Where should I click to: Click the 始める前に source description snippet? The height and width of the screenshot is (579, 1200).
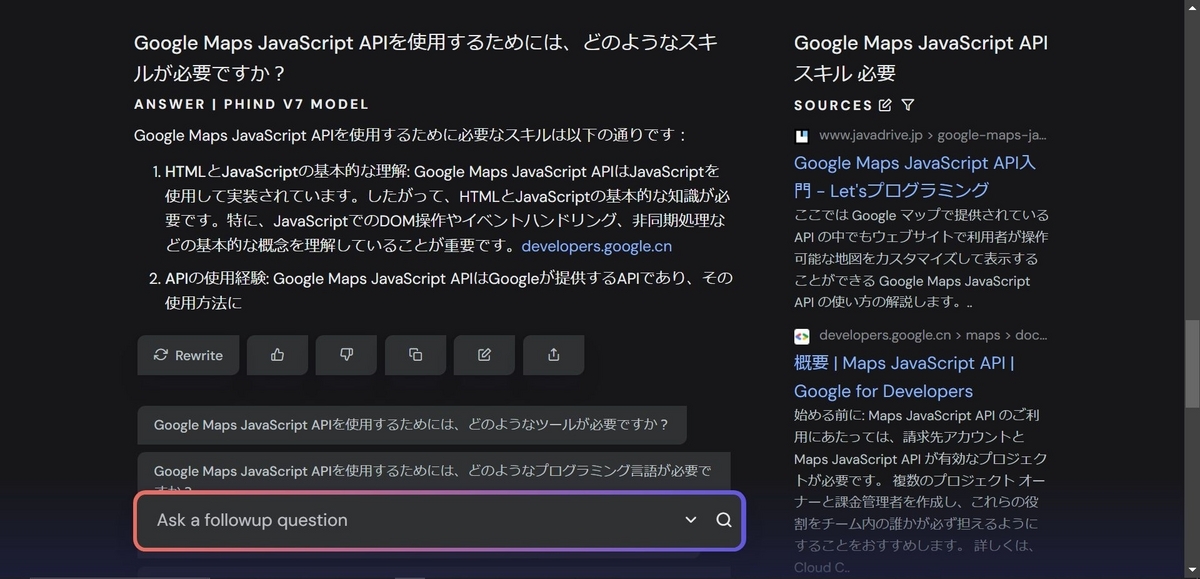pos(921,491)
